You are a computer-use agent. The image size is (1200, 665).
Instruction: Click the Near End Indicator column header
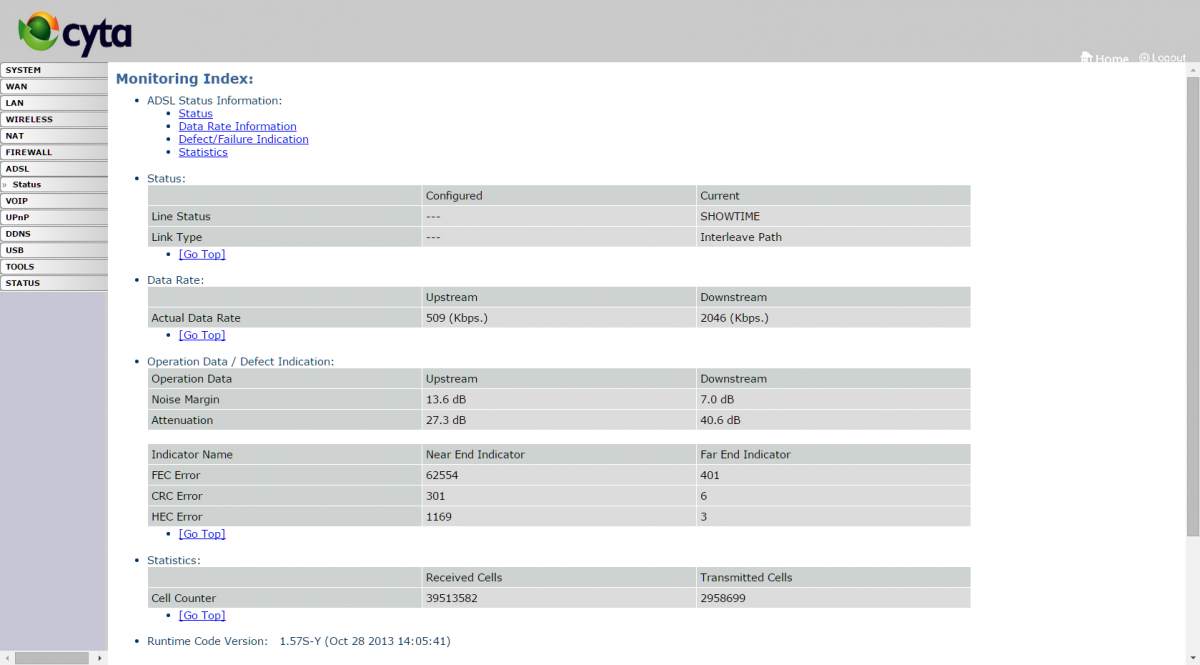coord(475,454)
